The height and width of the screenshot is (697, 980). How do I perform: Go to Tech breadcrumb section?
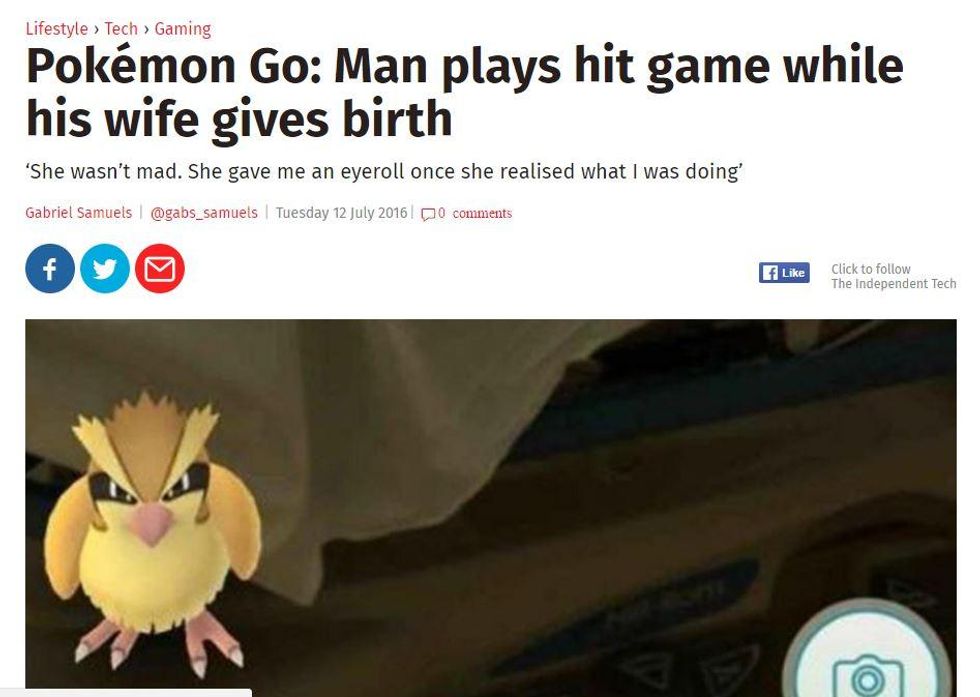click(121, 29)
